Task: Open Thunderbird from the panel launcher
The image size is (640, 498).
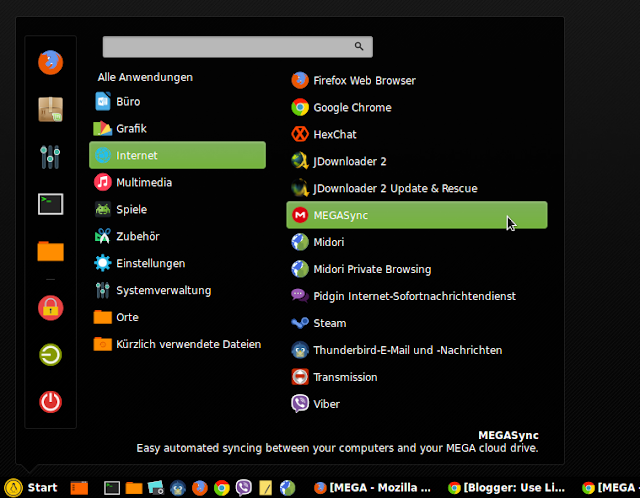Action: [178, 488]
